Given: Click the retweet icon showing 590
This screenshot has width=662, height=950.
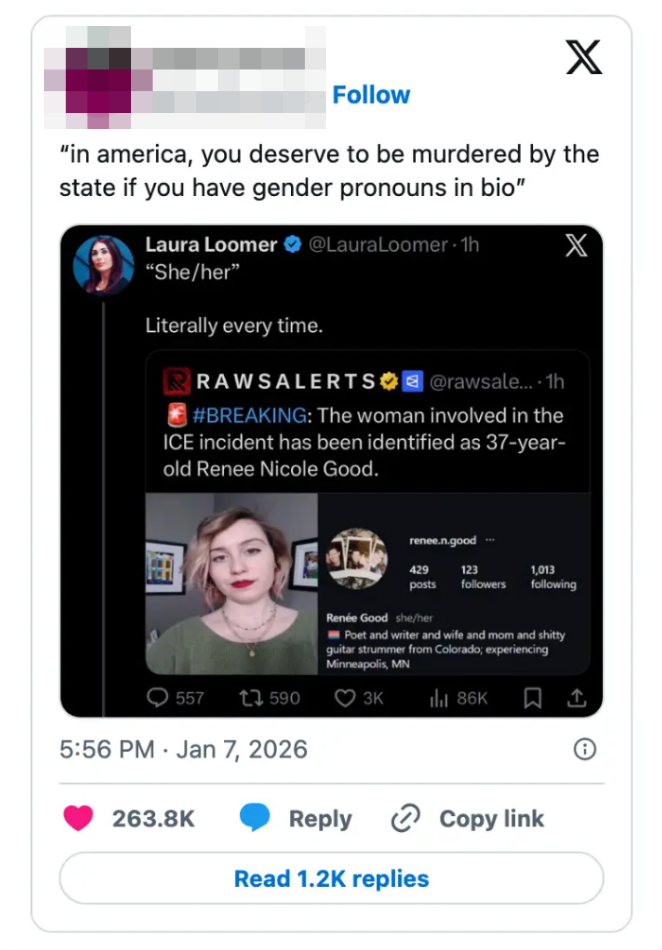Looking at the screenshot, I should click(250, 699).
